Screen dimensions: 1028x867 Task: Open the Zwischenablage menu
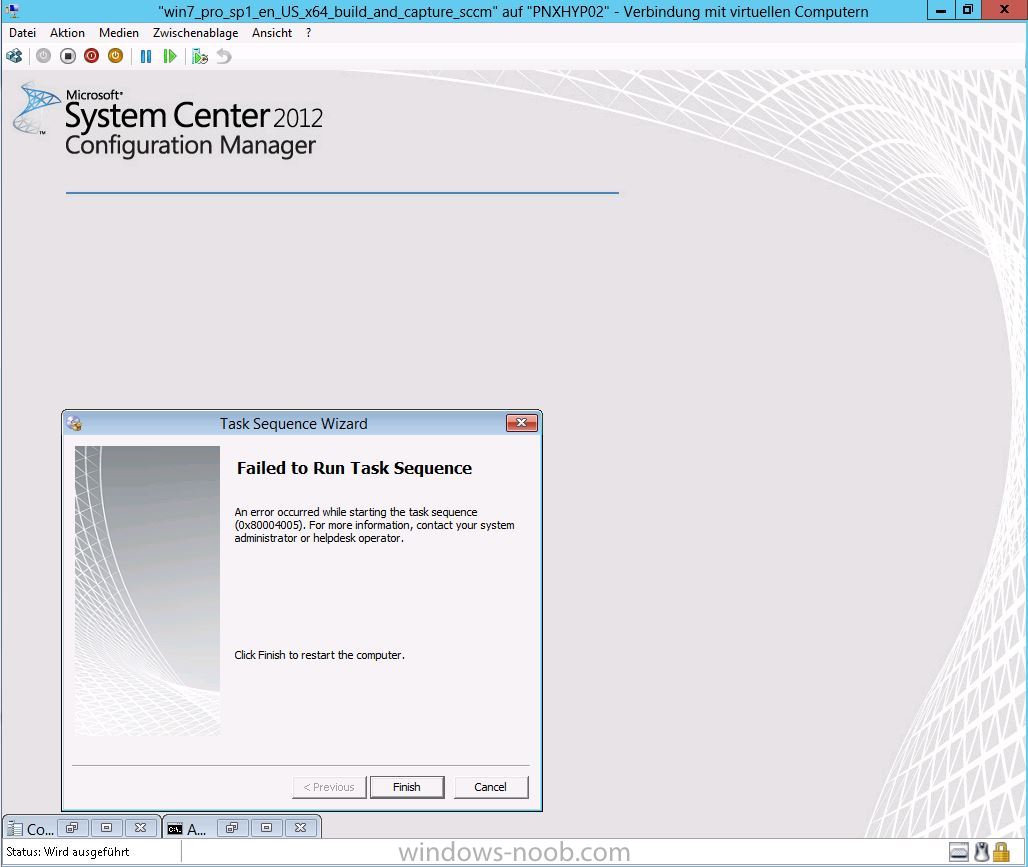click(x=195, y=33)
